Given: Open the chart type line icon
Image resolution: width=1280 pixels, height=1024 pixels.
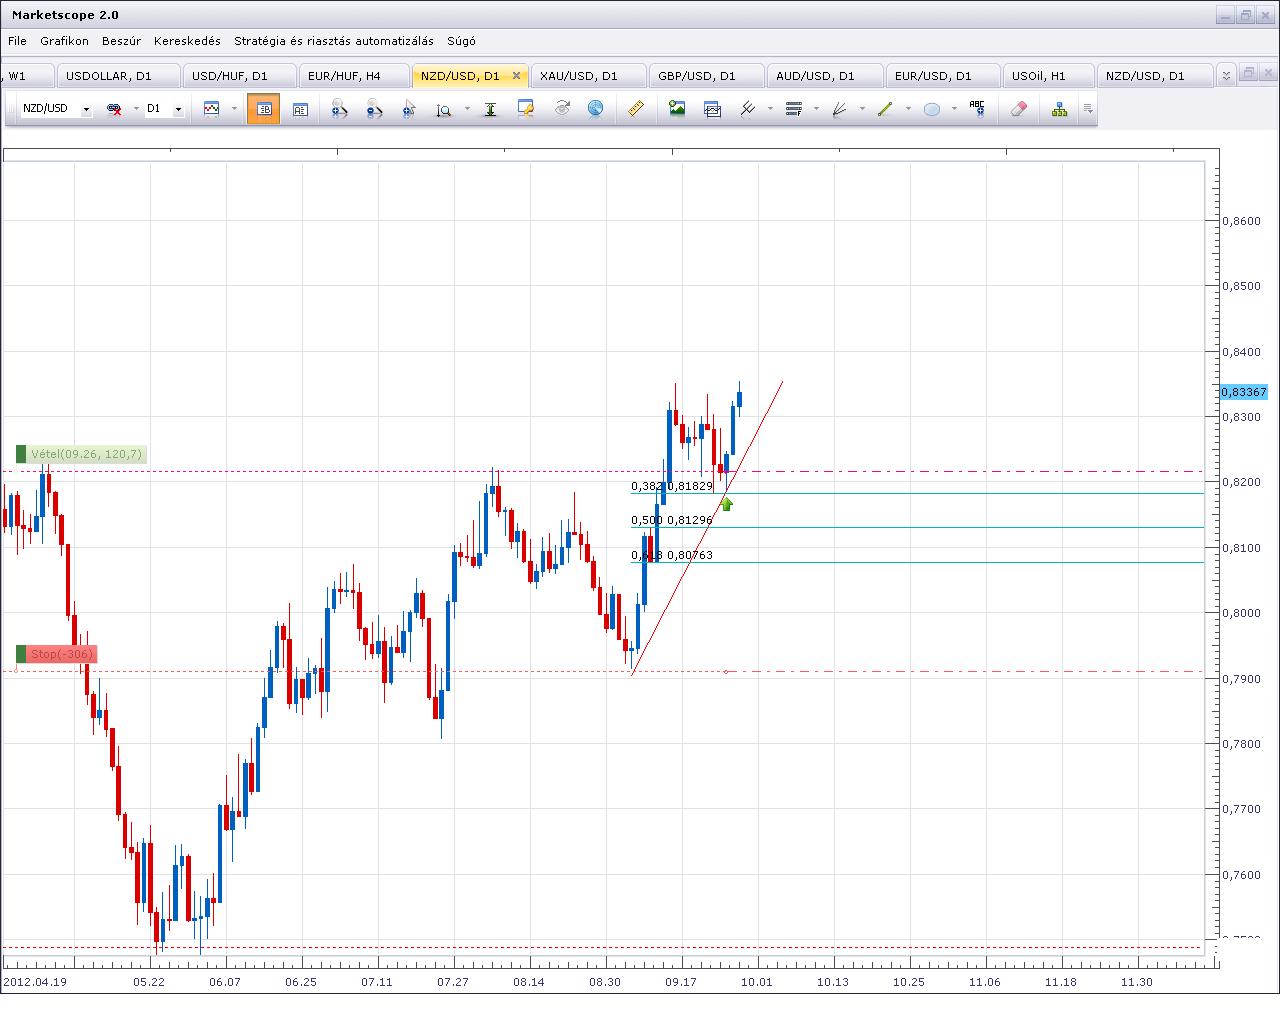Looking at the screenshot, I should point(211,109).
